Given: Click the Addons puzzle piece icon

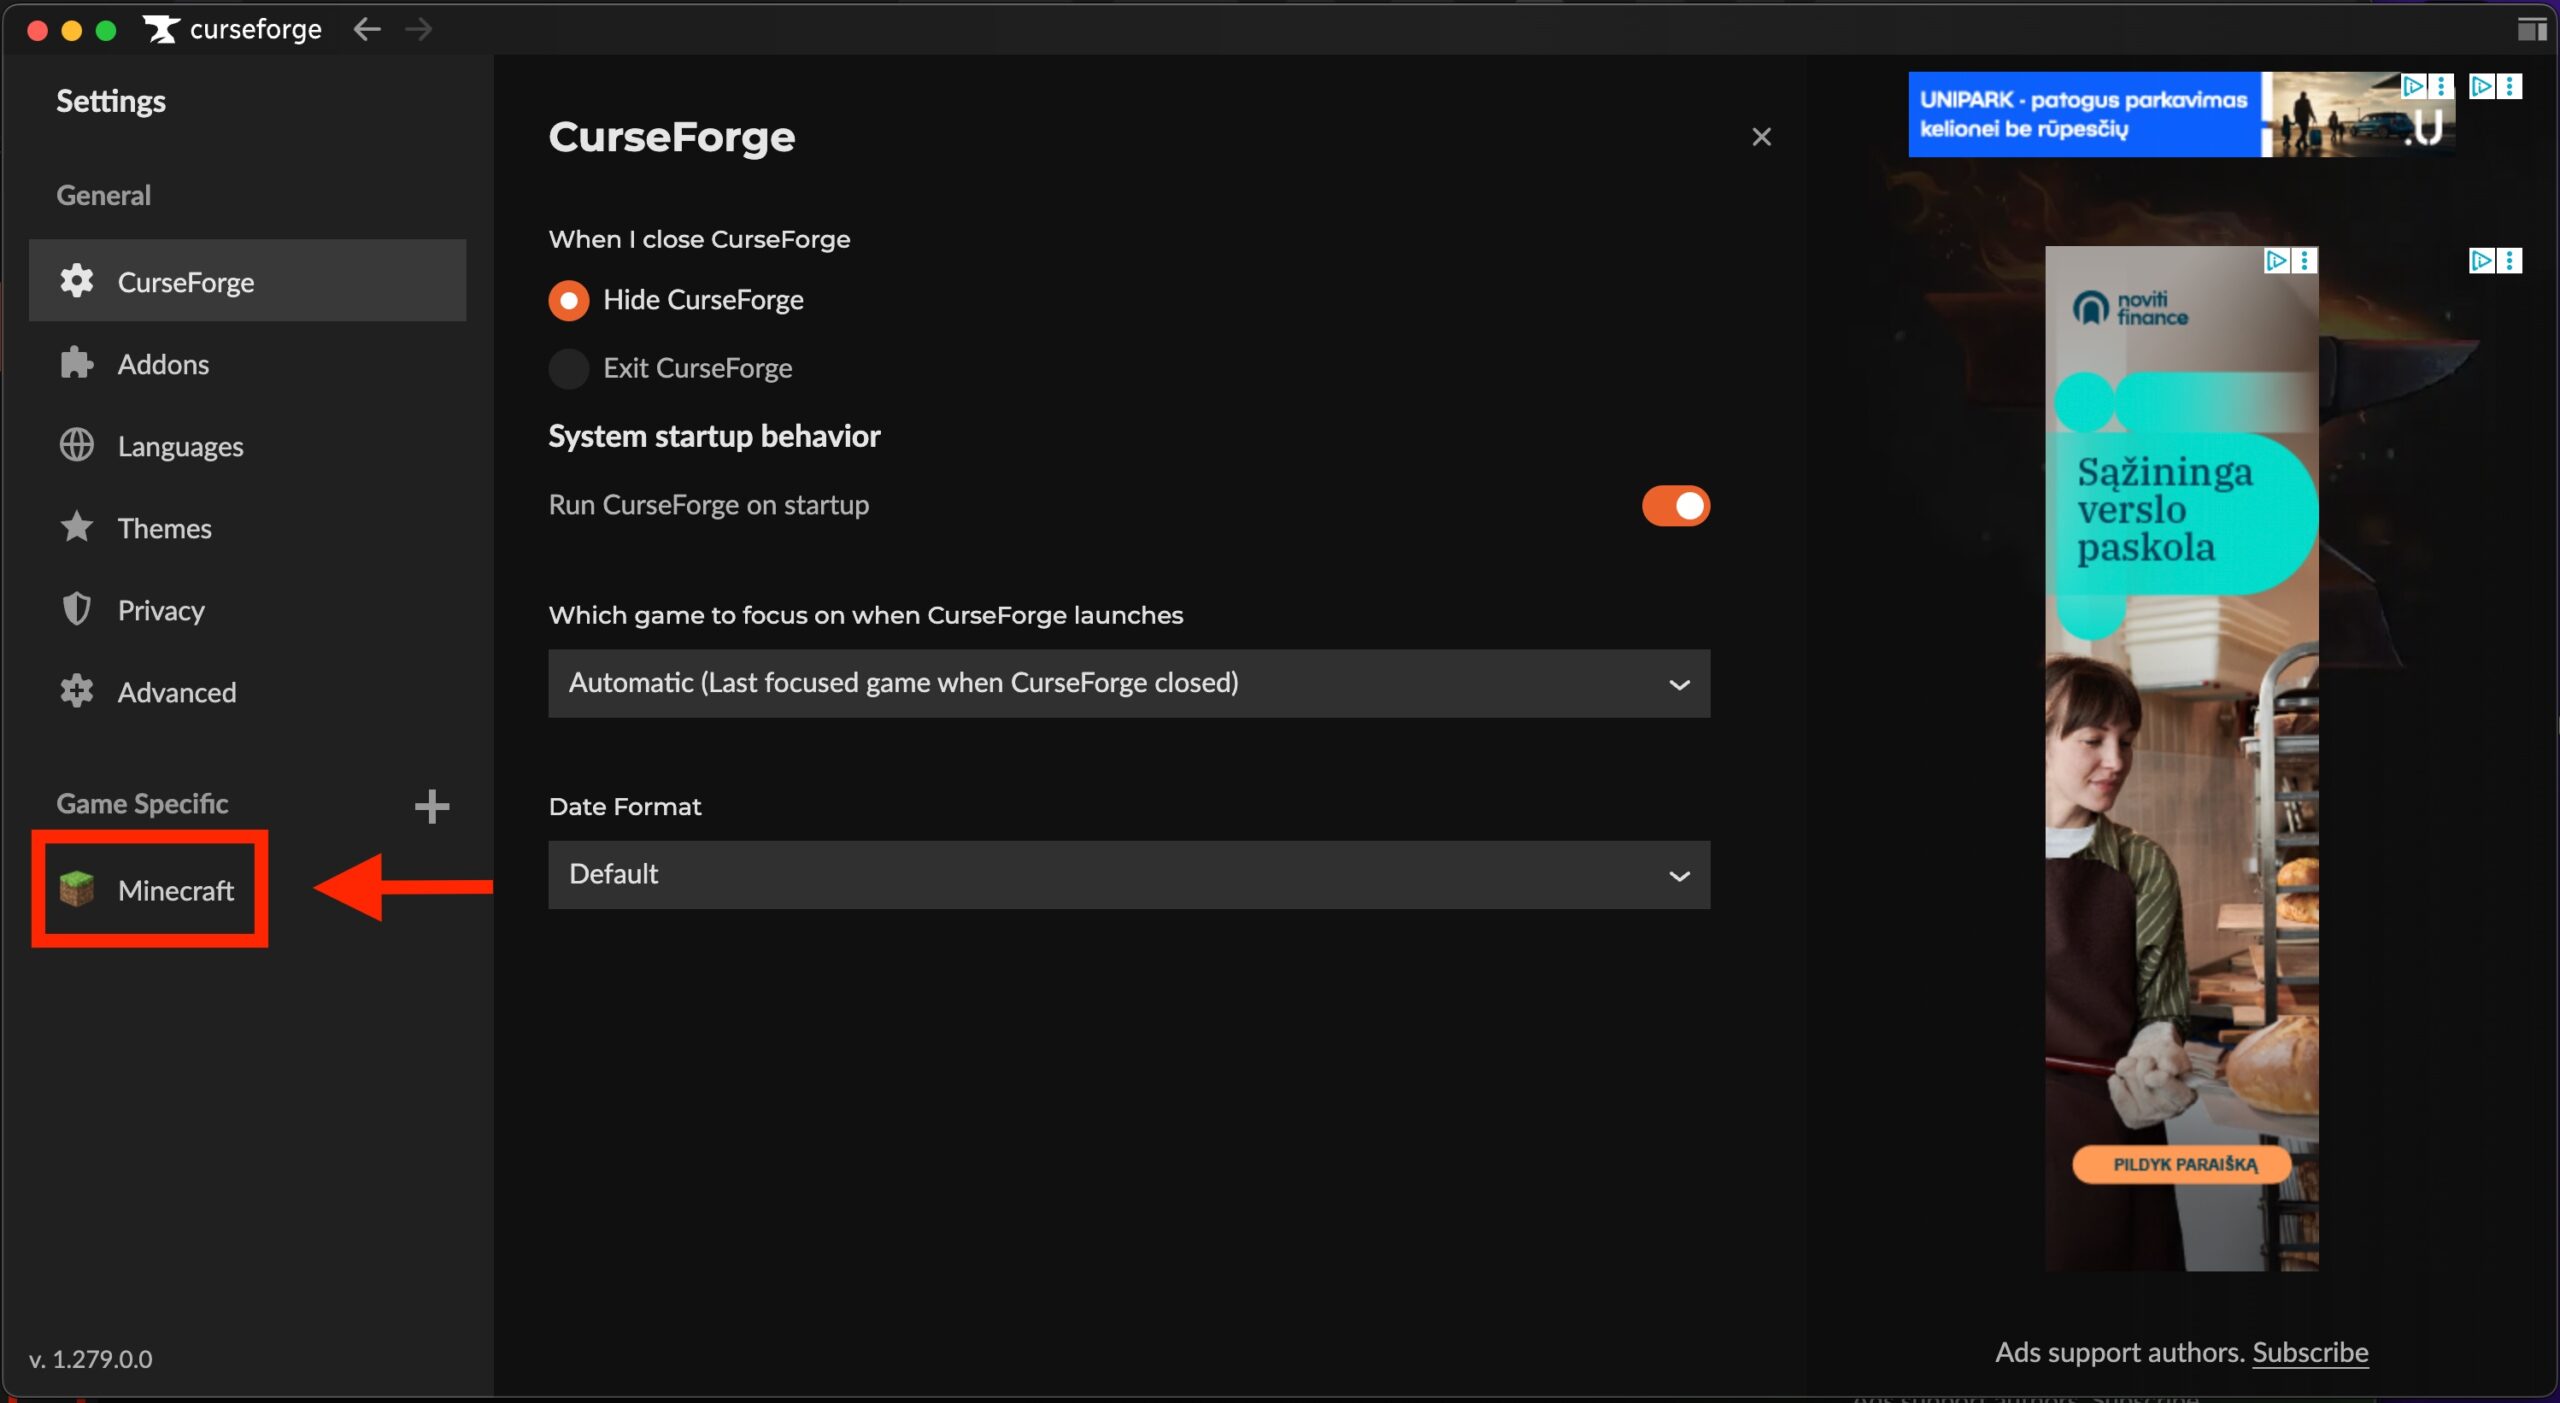Looking at the screenshot, I should pos(77,363).
